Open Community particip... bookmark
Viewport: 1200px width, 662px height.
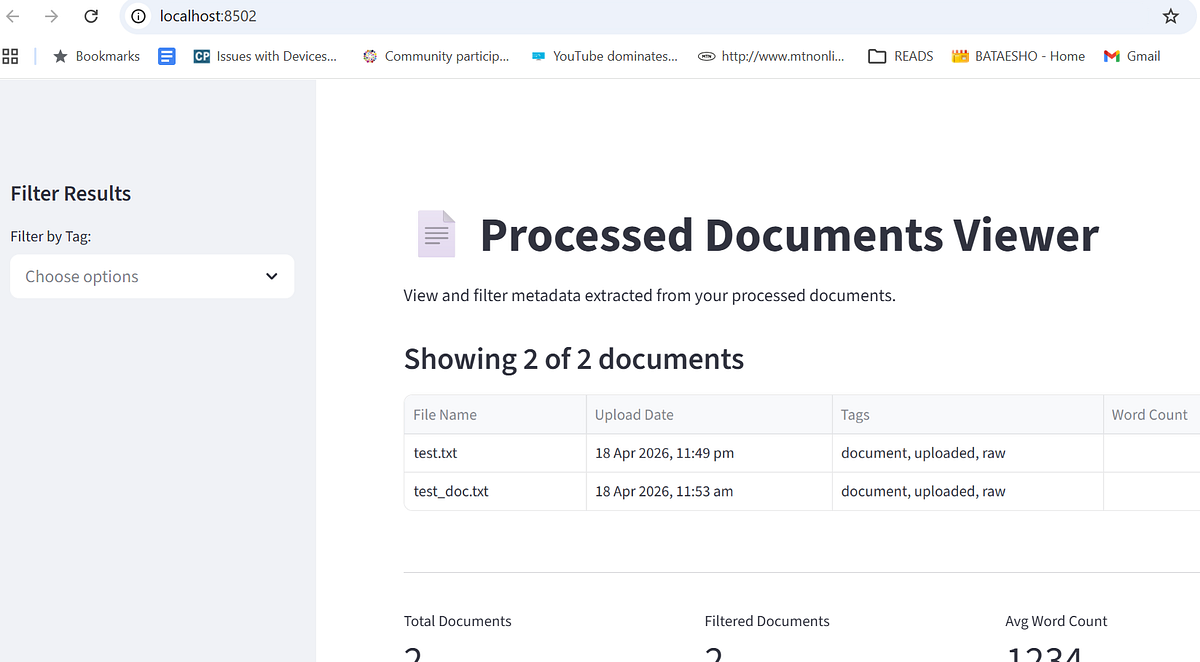436,56
